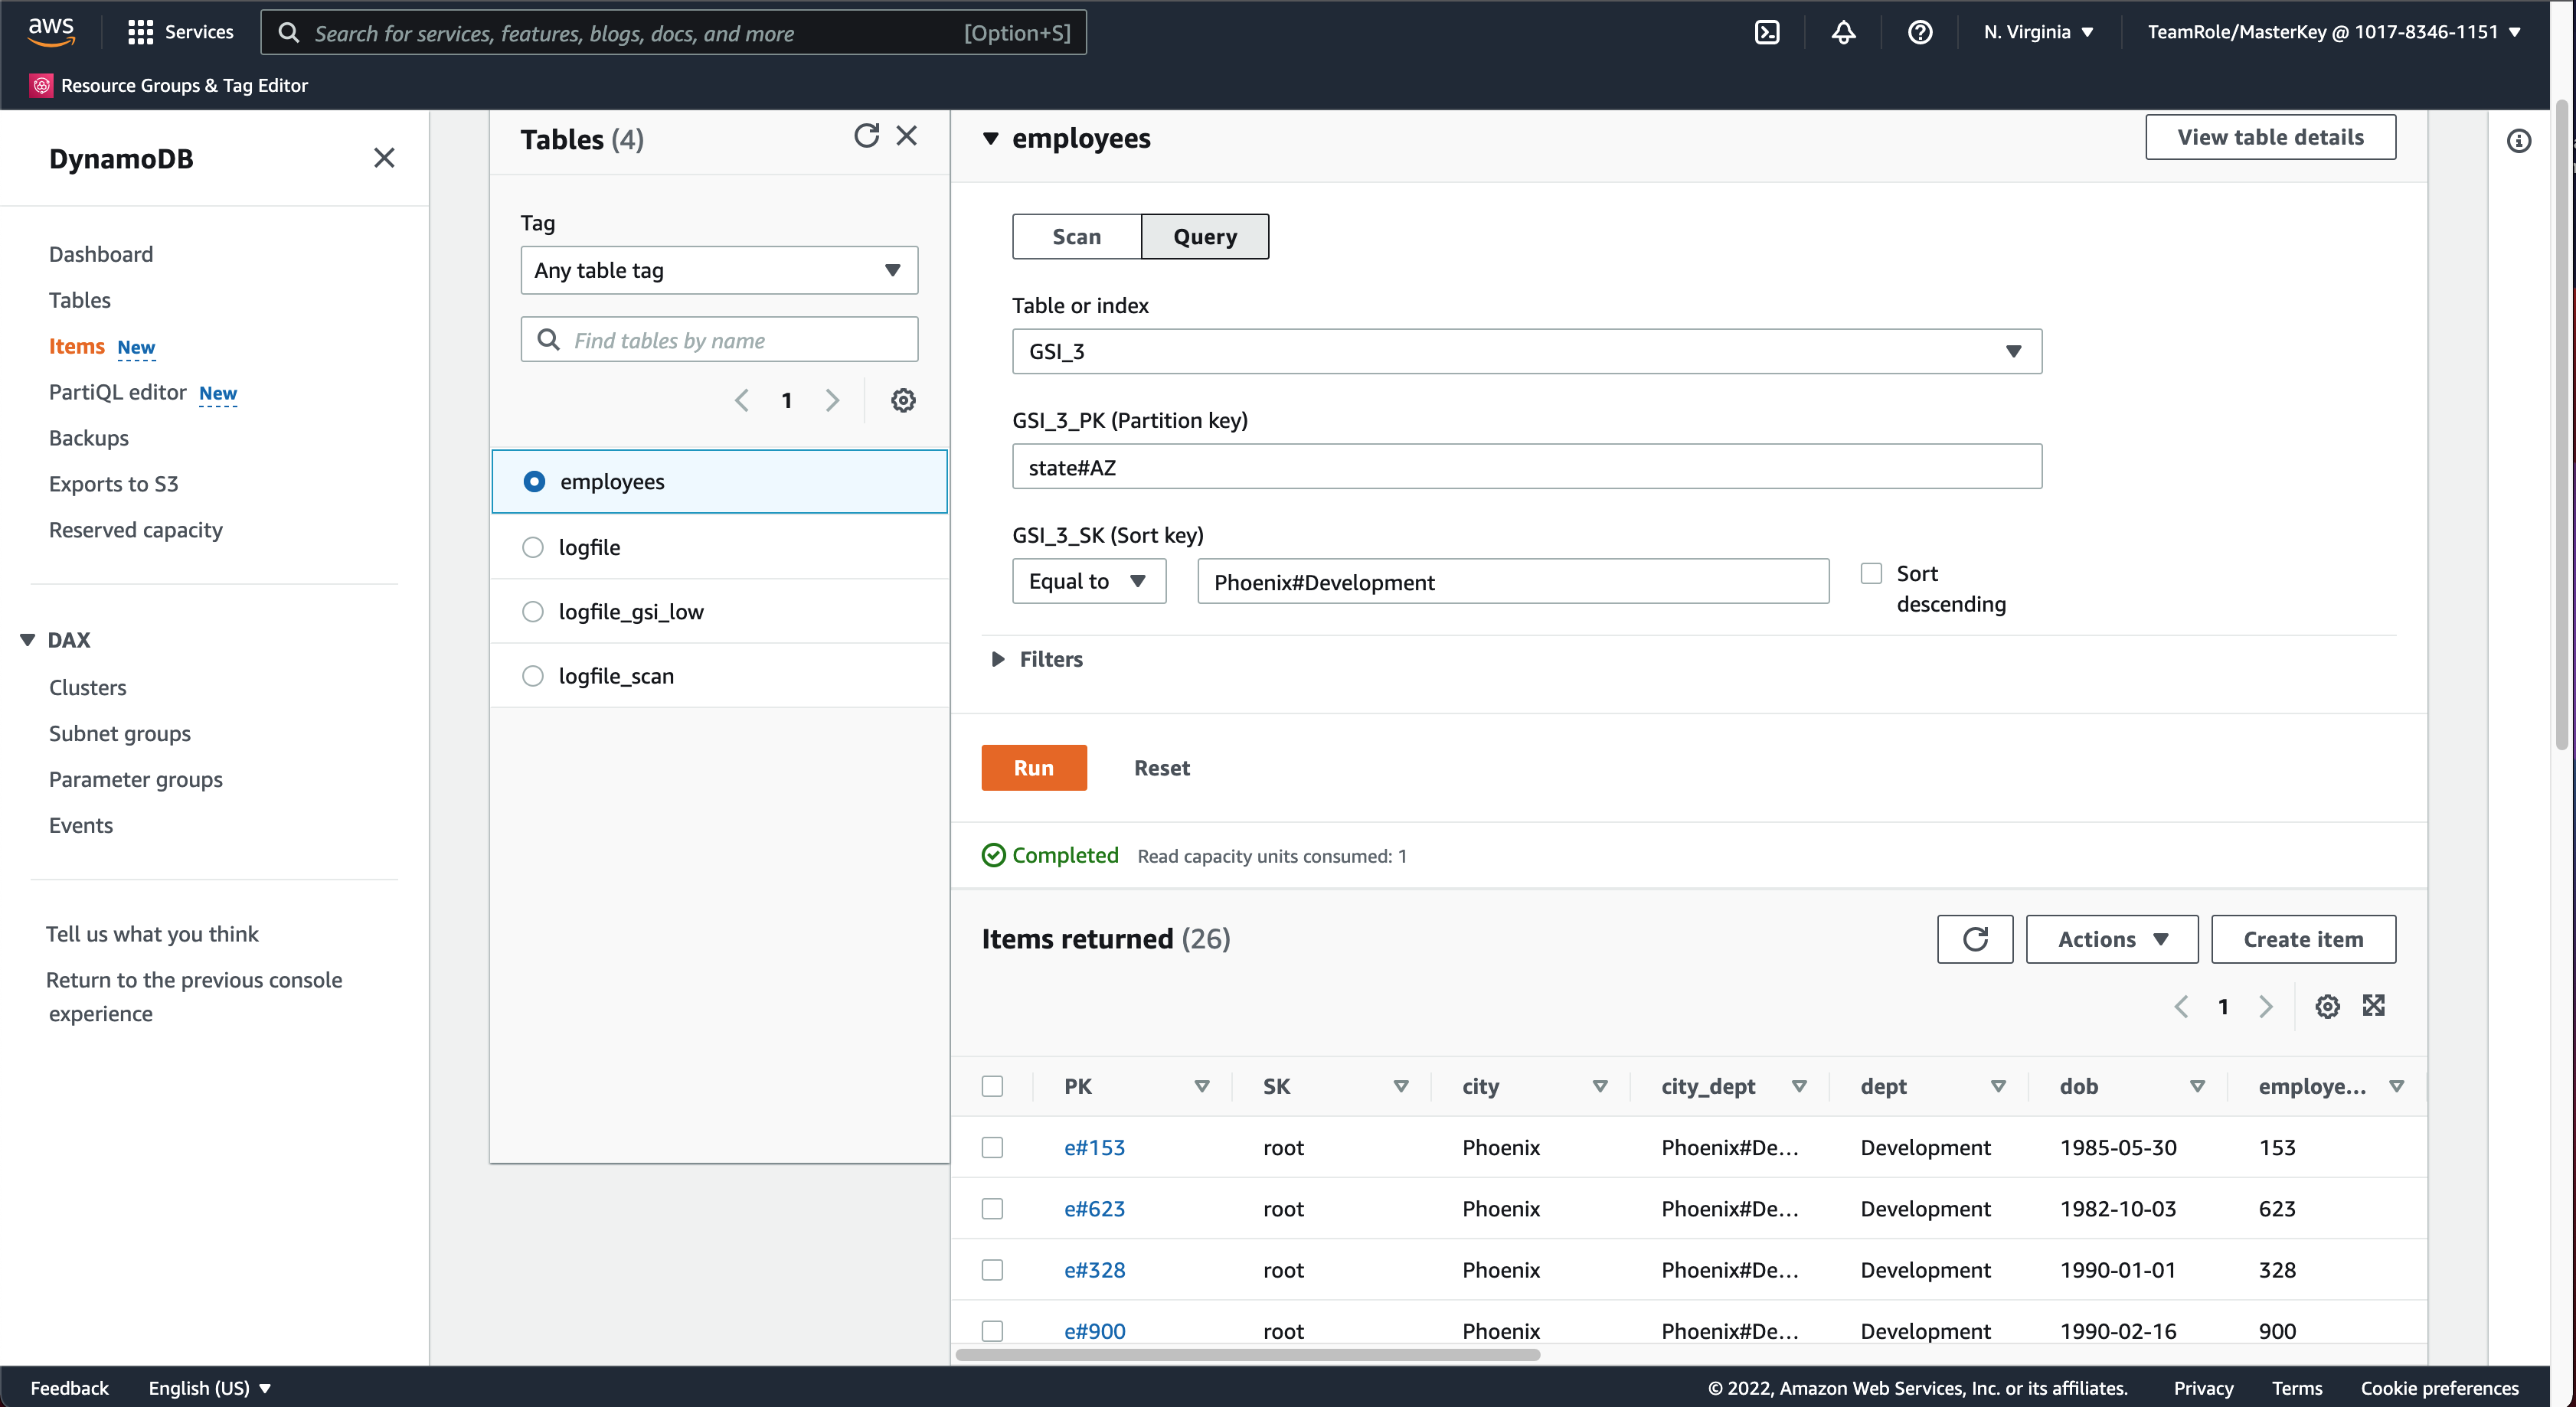Viewport: 2576px width, 1407px height.
Task: Go to previous page of tables list
Action: (742, 400)
